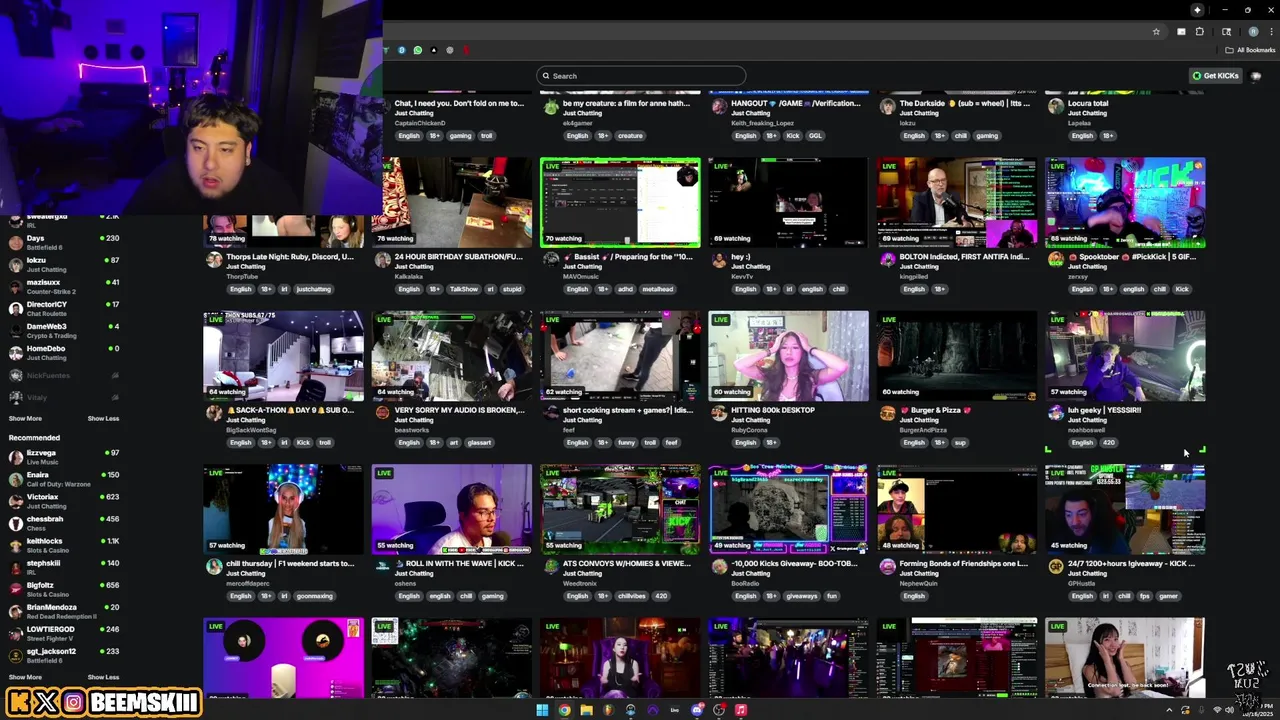Click Victoriax avatar under Recommended
This screenshot has width=1280, height=720.
tap(16, 502)
